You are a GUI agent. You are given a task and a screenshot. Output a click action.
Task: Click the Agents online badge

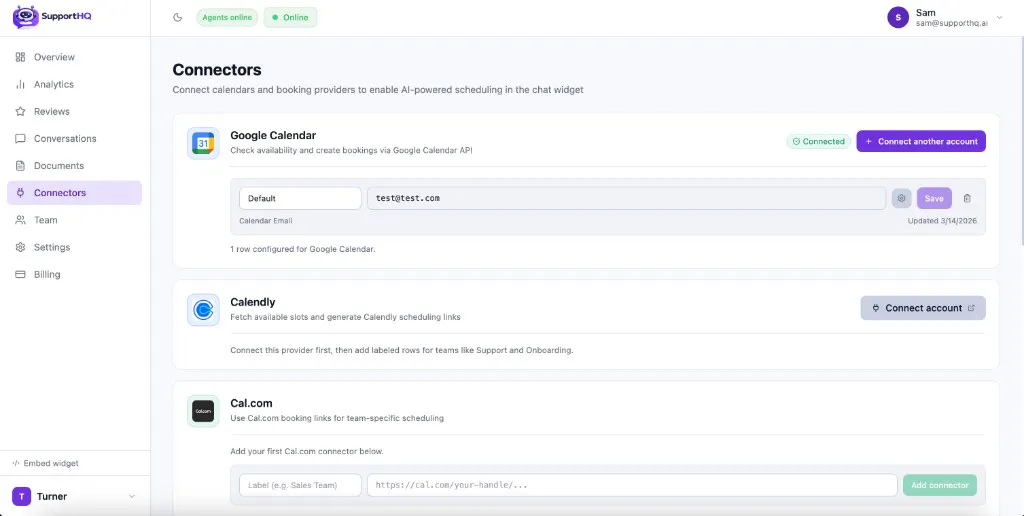[x=227, y=18]
